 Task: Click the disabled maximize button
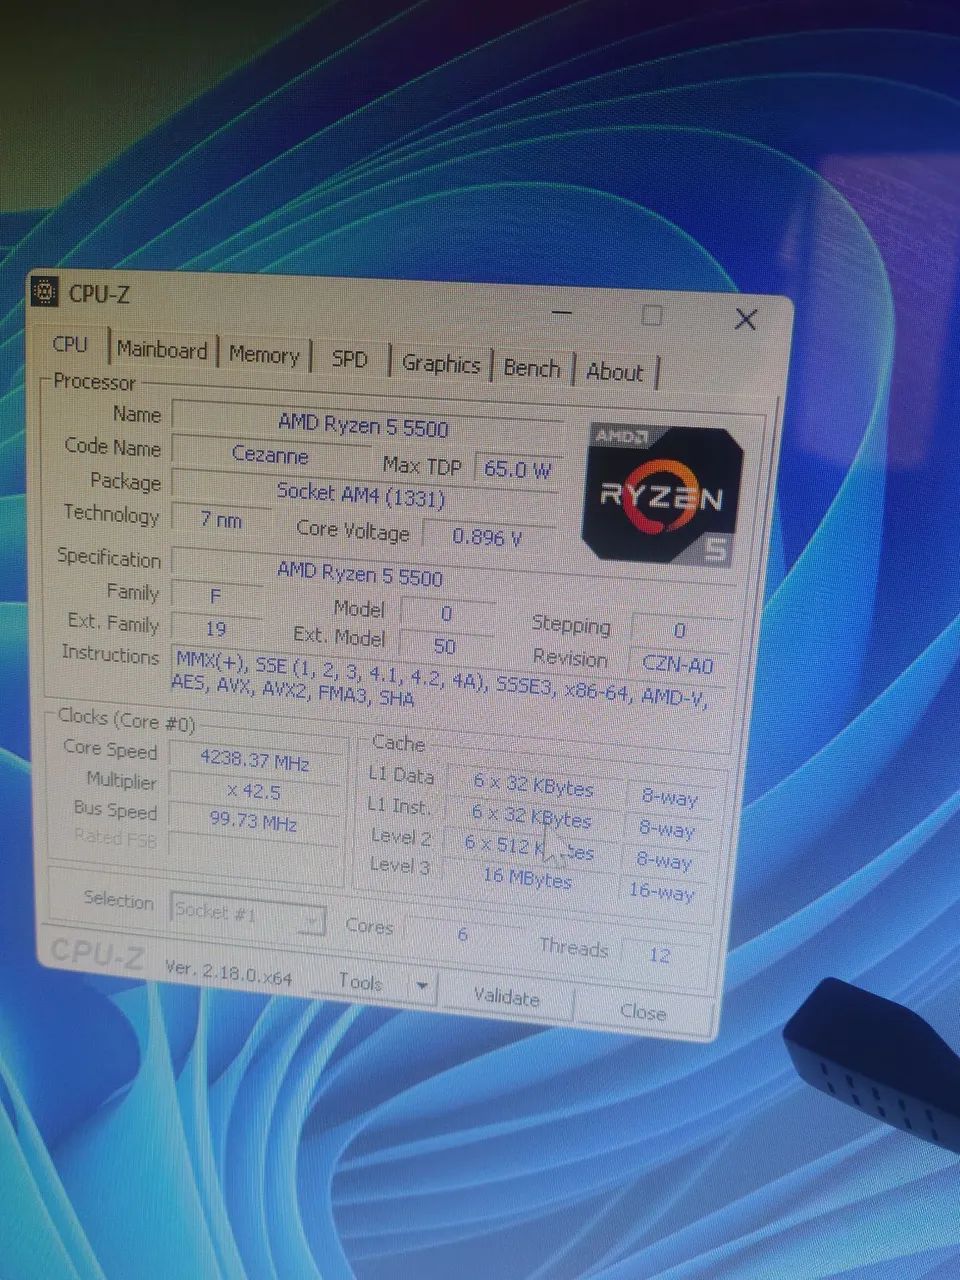652,316
